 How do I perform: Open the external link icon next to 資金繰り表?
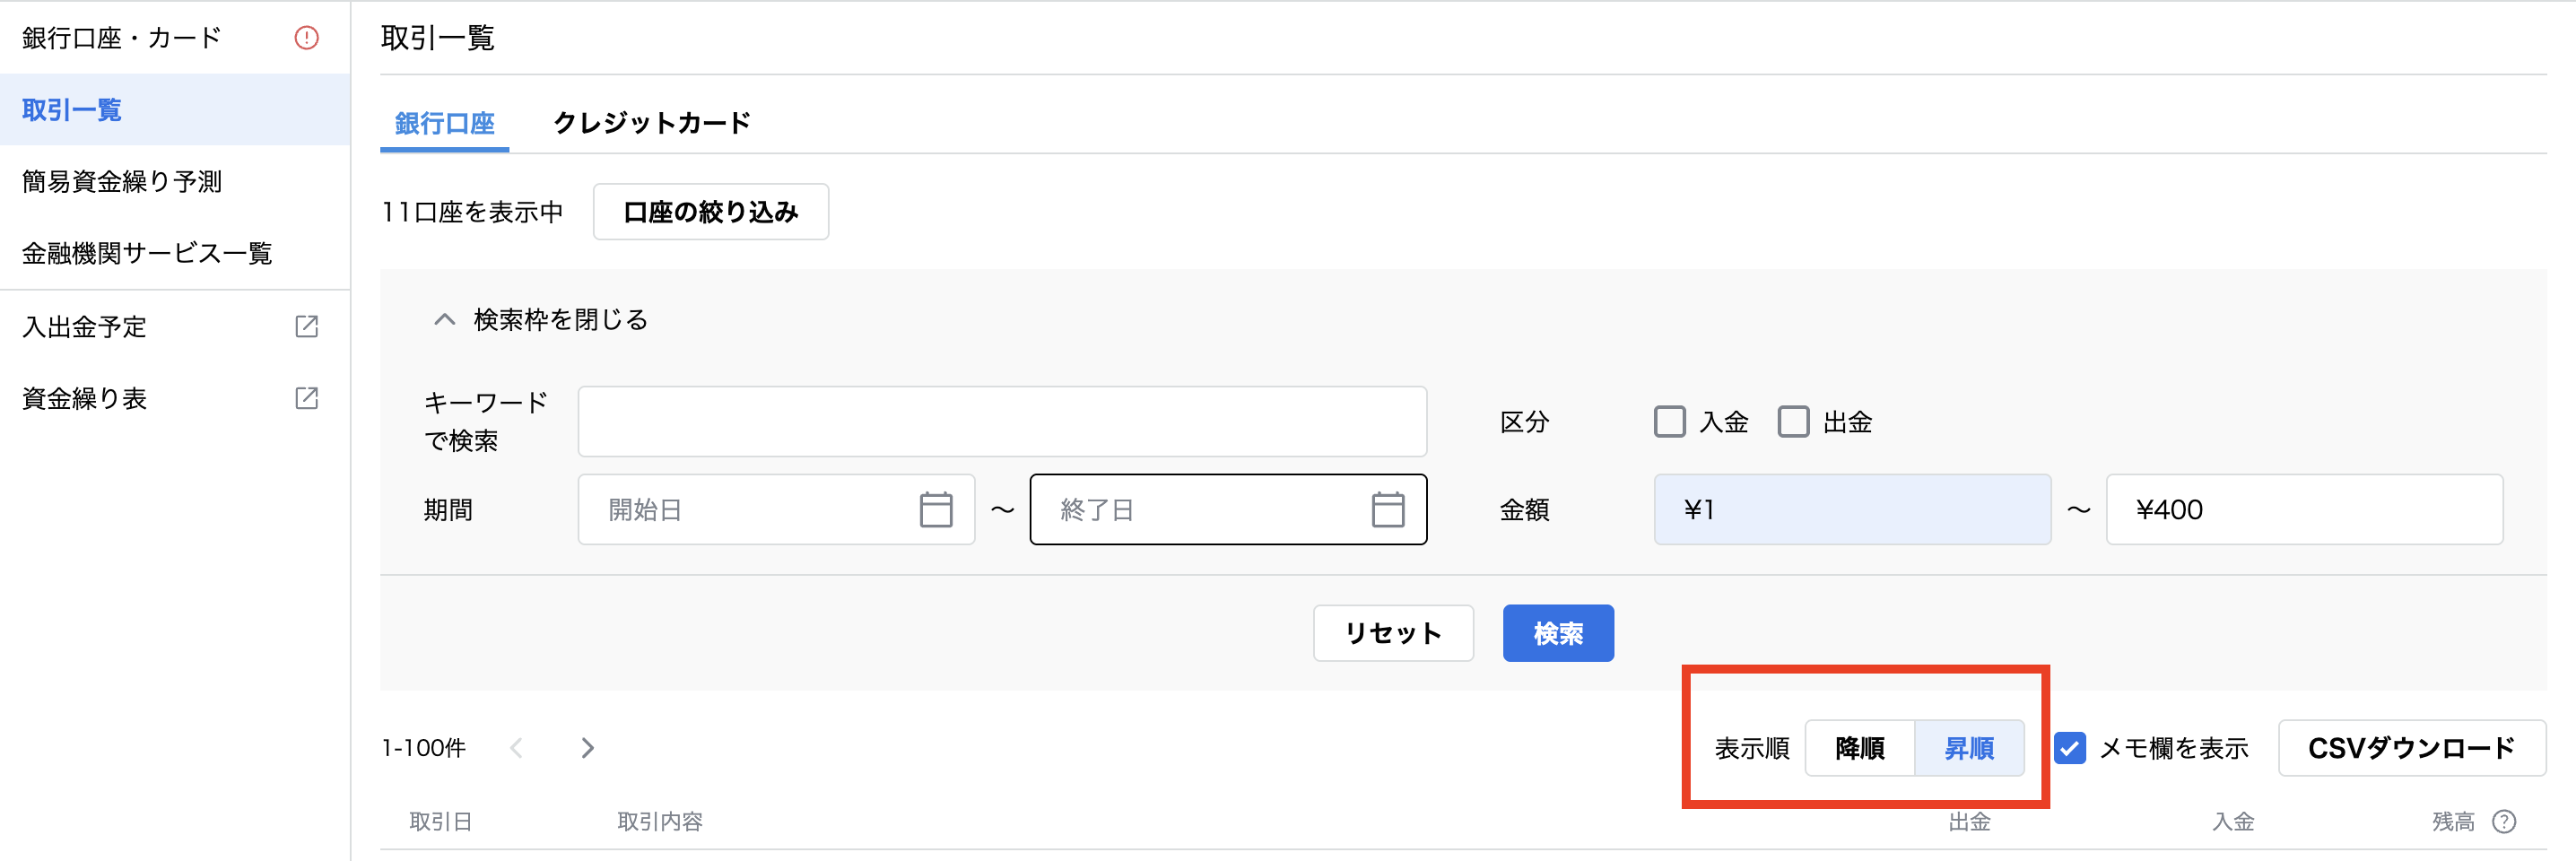pos(306,398)
